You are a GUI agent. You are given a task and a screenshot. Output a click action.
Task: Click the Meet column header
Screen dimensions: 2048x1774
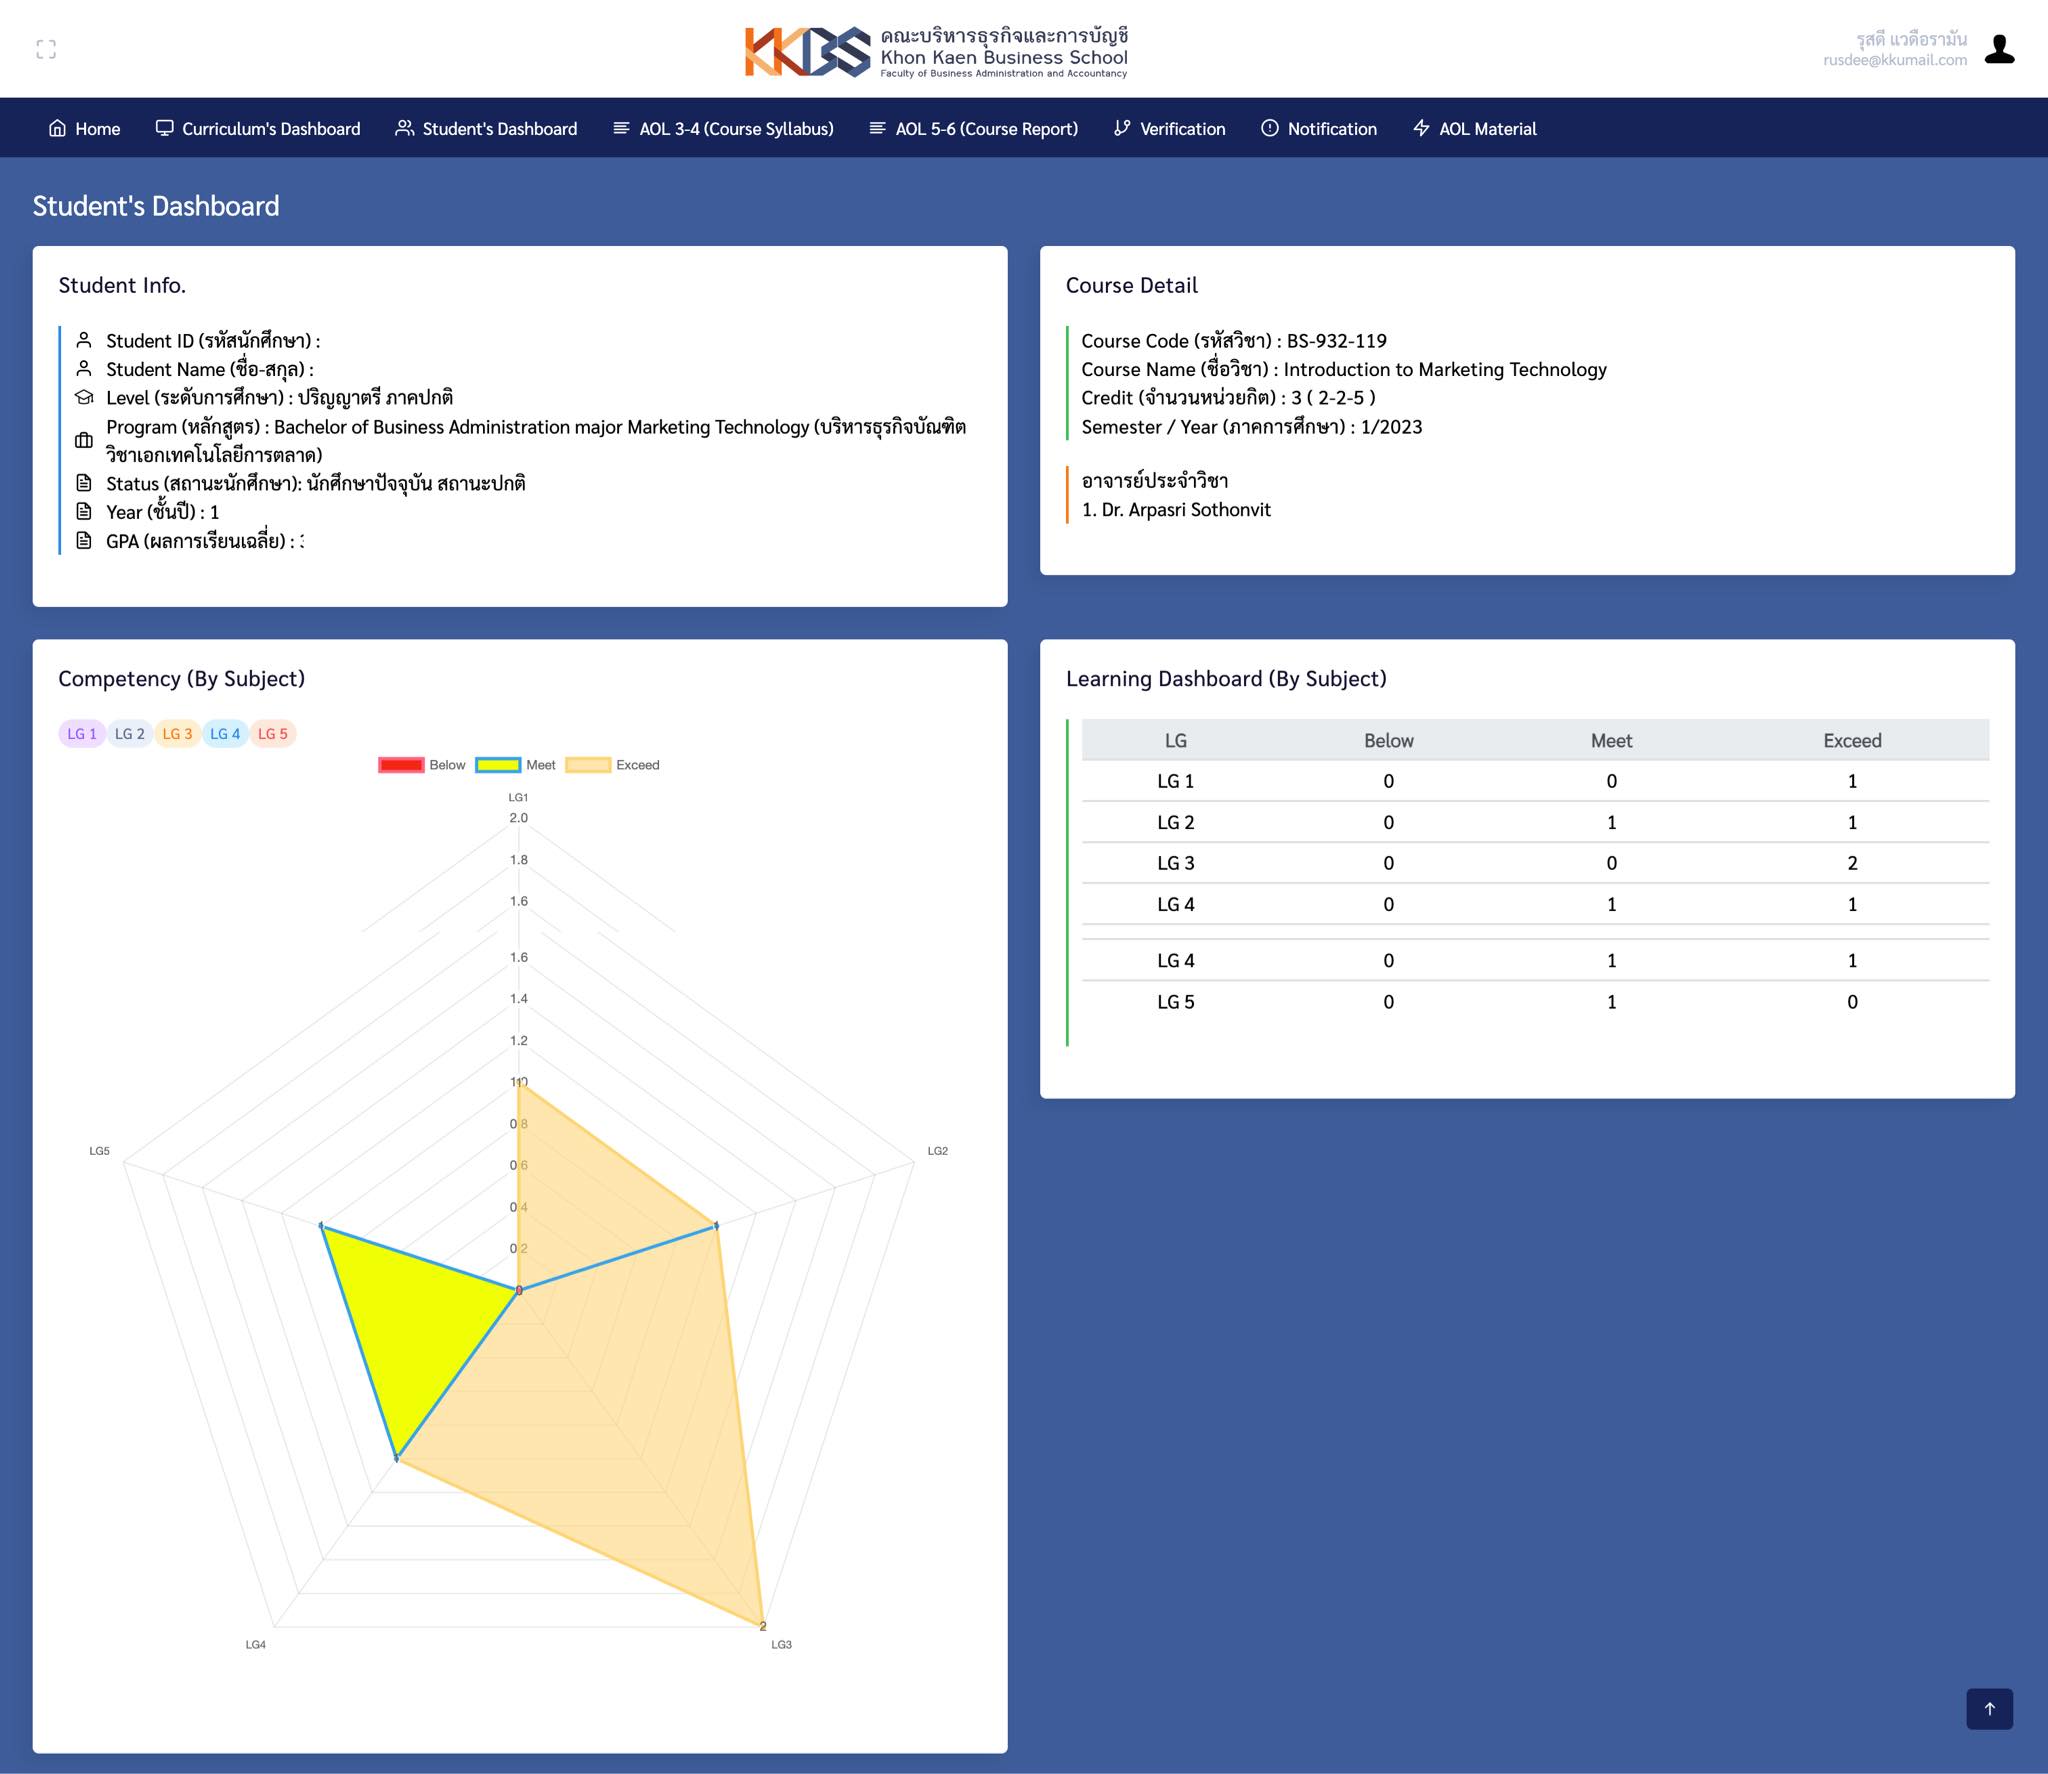(1611, 740)
